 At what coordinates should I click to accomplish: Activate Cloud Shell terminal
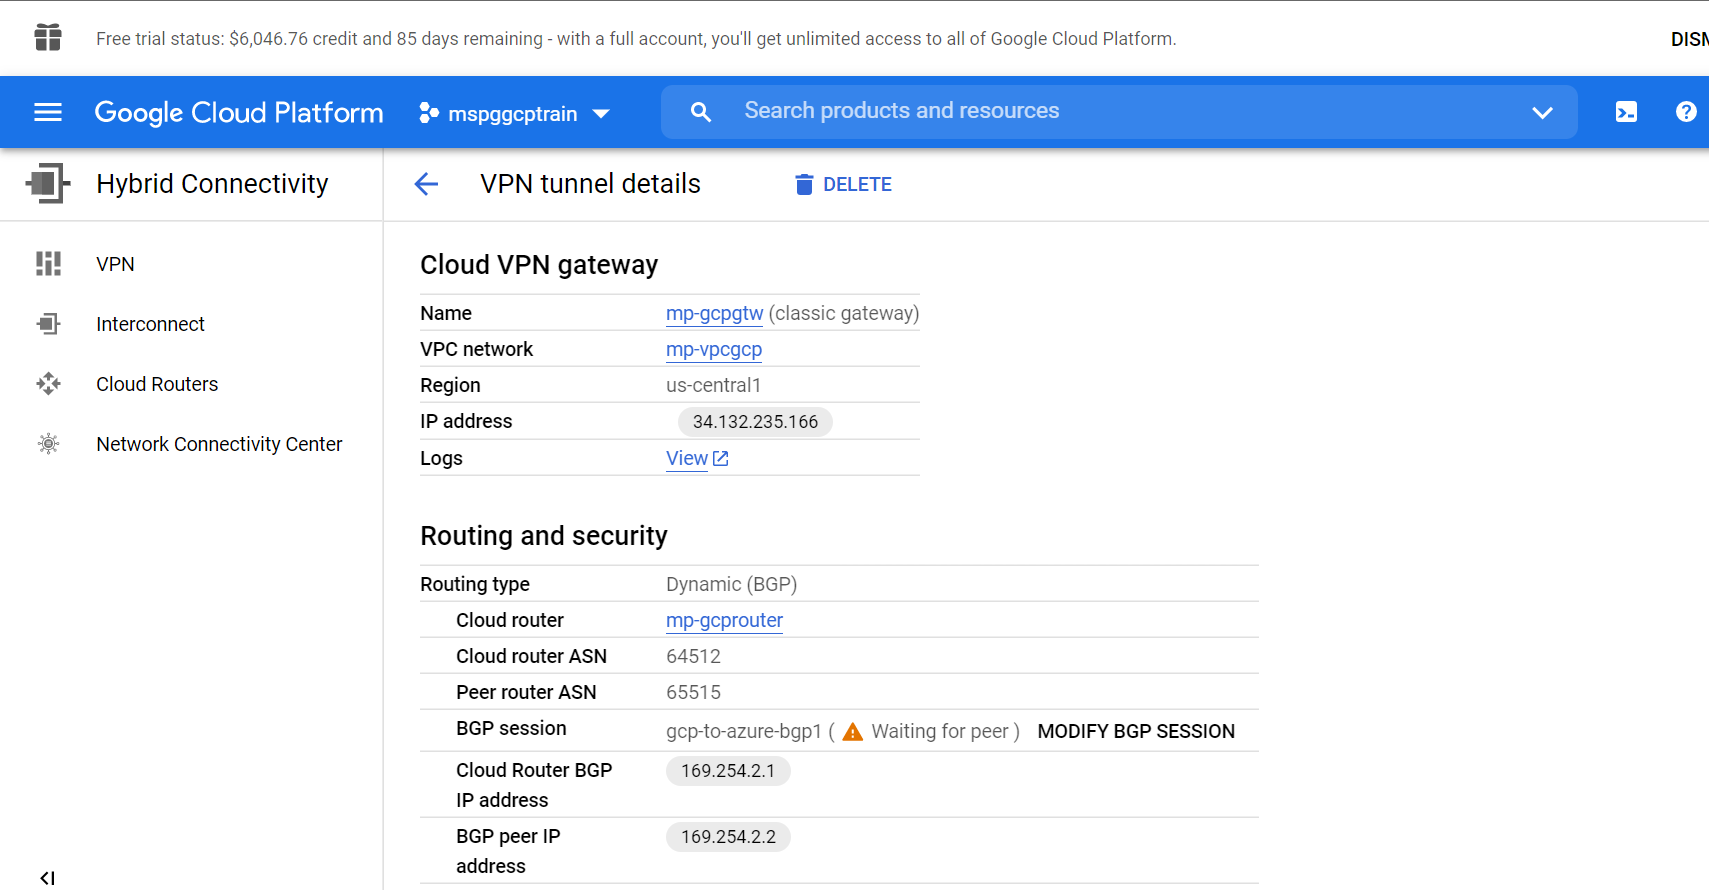point(1626,112)
